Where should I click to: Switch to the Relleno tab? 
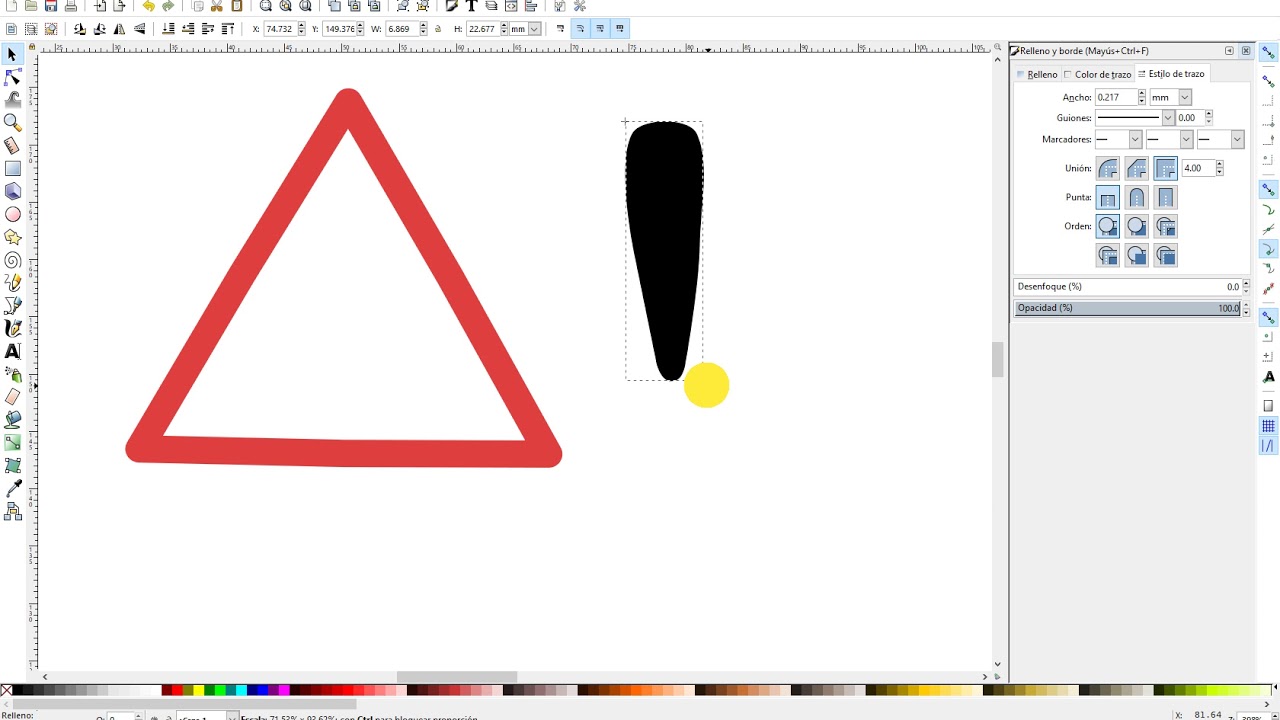(1037, 74)
